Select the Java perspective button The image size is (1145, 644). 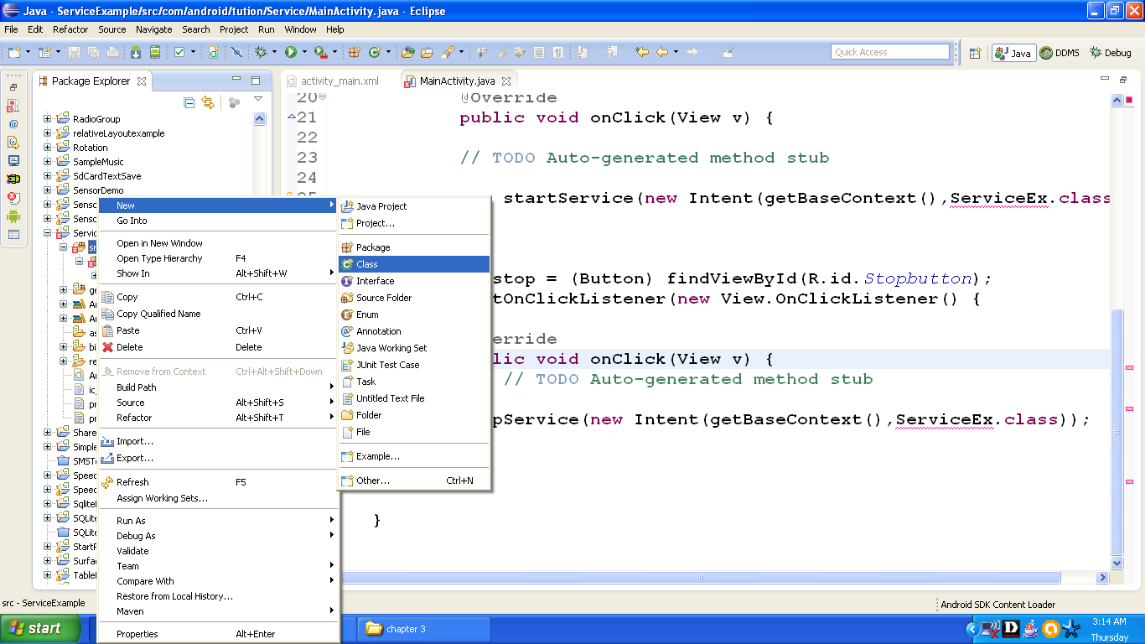pyautogui.click(x=1013, y=53)
